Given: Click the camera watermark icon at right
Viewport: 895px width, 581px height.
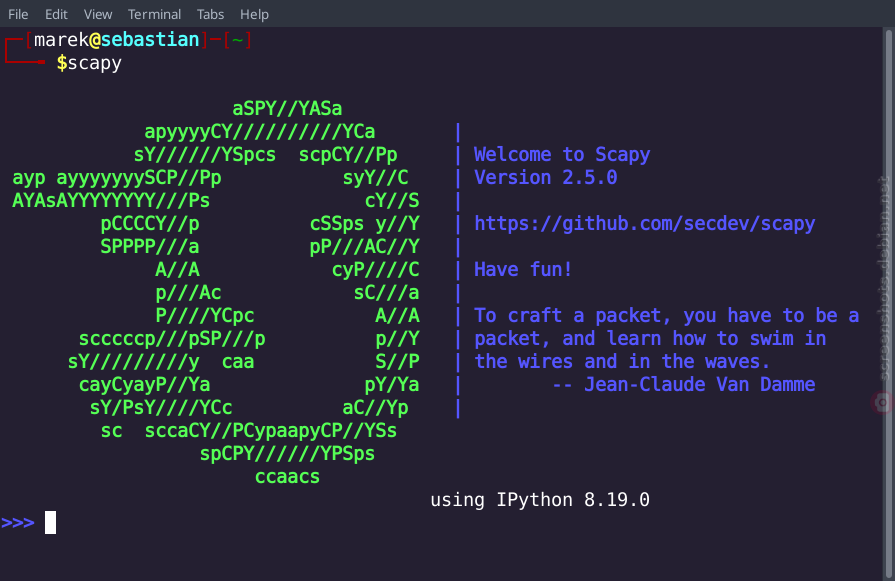Looking at the screenshot, I should point(882,403).
